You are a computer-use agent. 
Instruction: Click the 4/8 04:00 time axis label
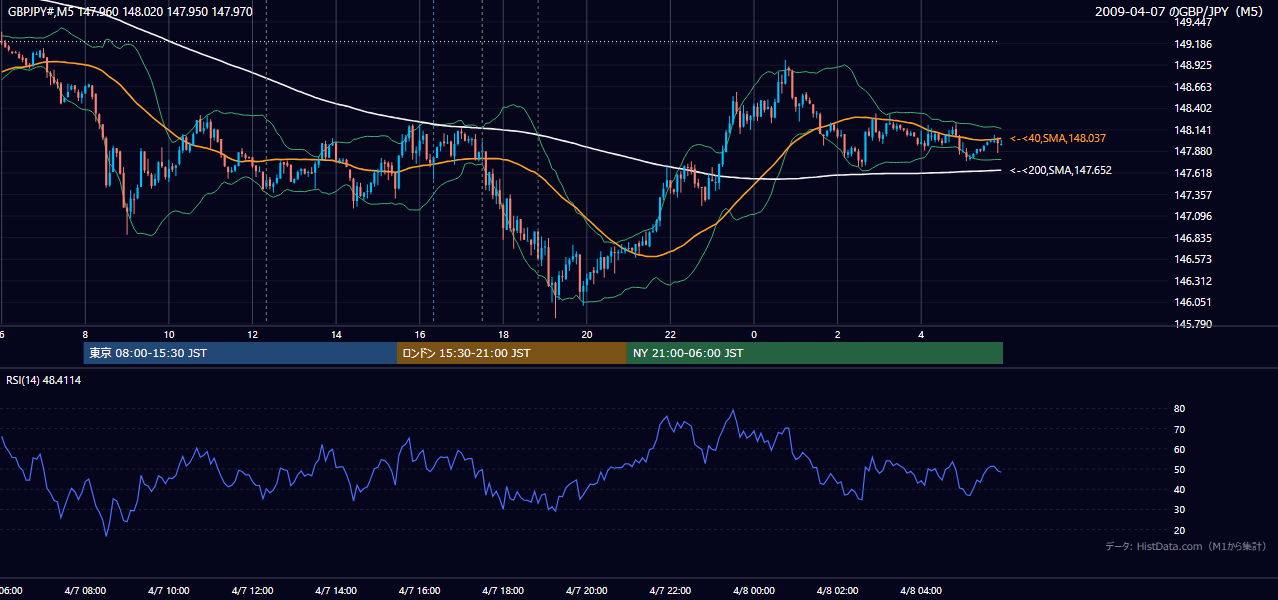921,590
